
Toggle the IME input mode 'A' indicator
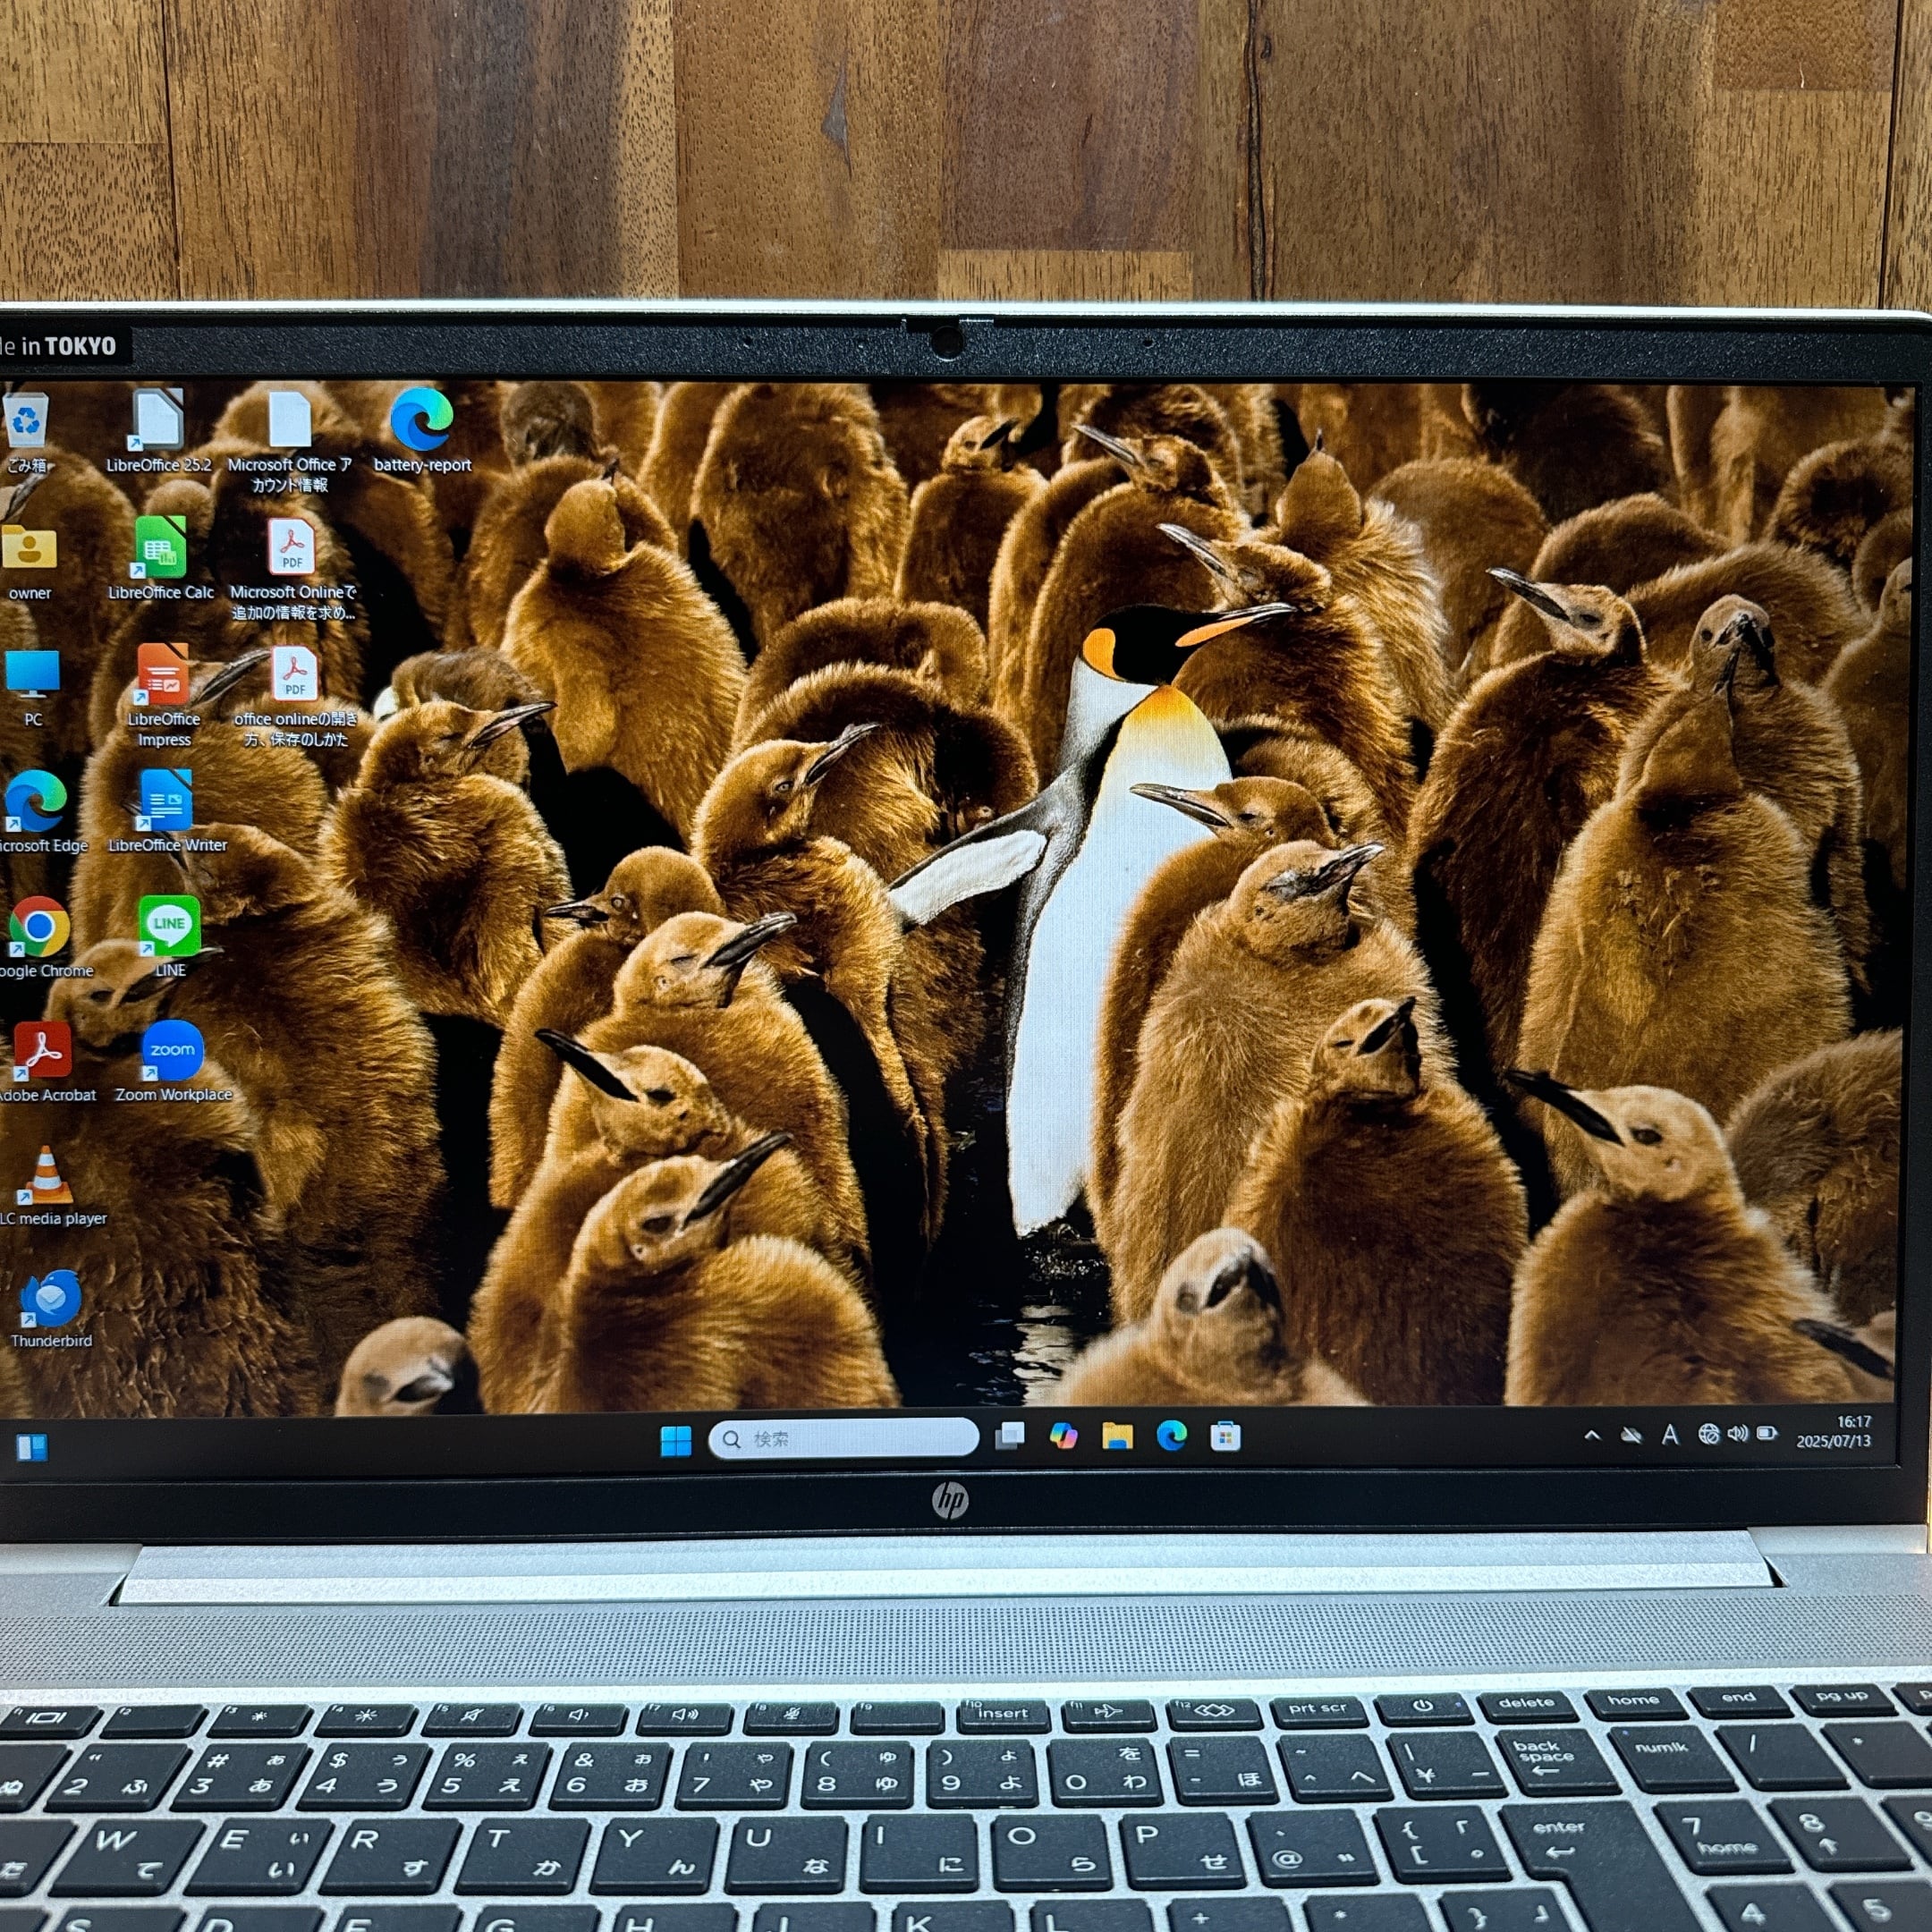[1669, 1435]
